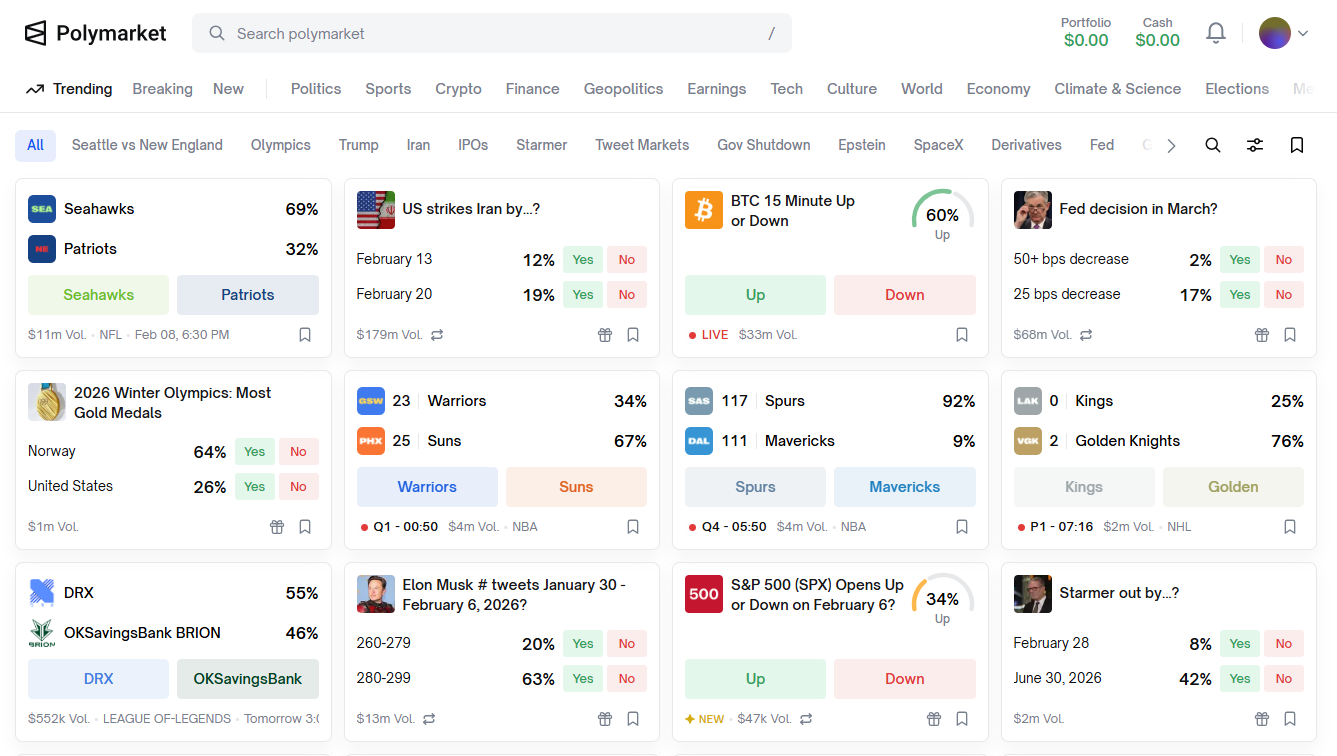Expand more topic tags with right chevron
Image resolution: width=1337 pixels, height=756 pixels.
click(x=1171, y=145)
